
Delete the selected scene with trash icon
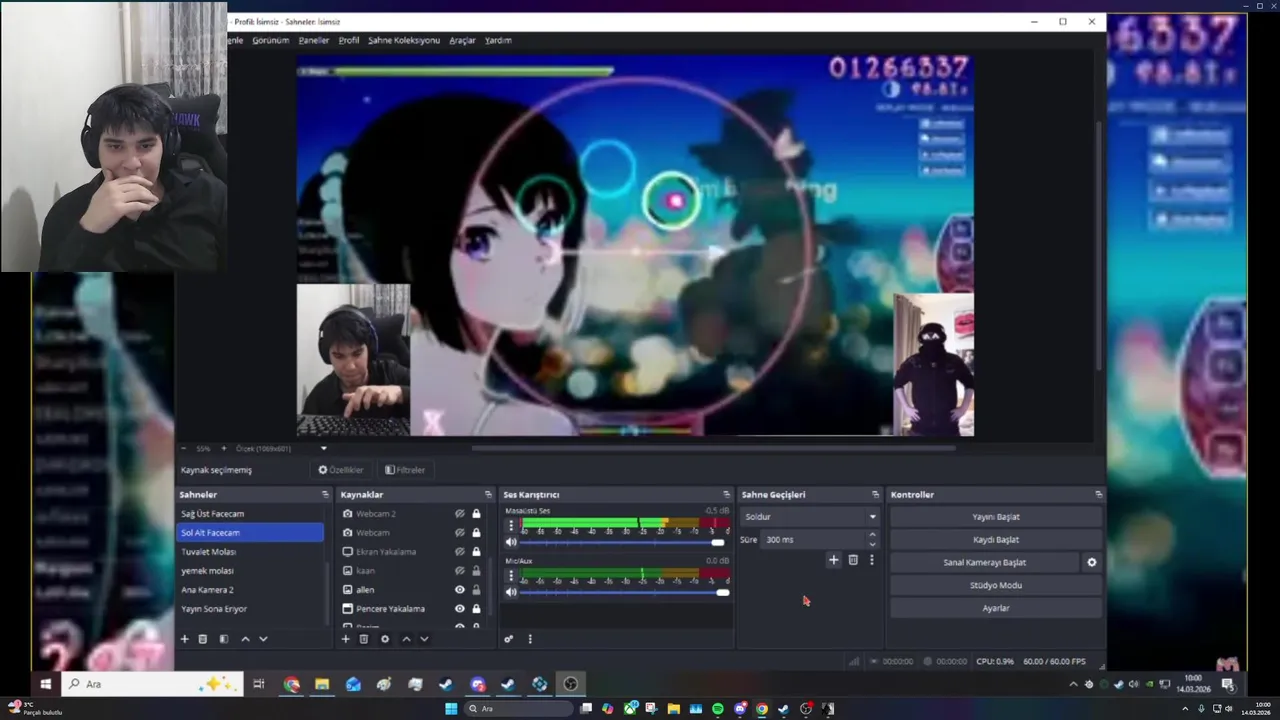point(203,639)
